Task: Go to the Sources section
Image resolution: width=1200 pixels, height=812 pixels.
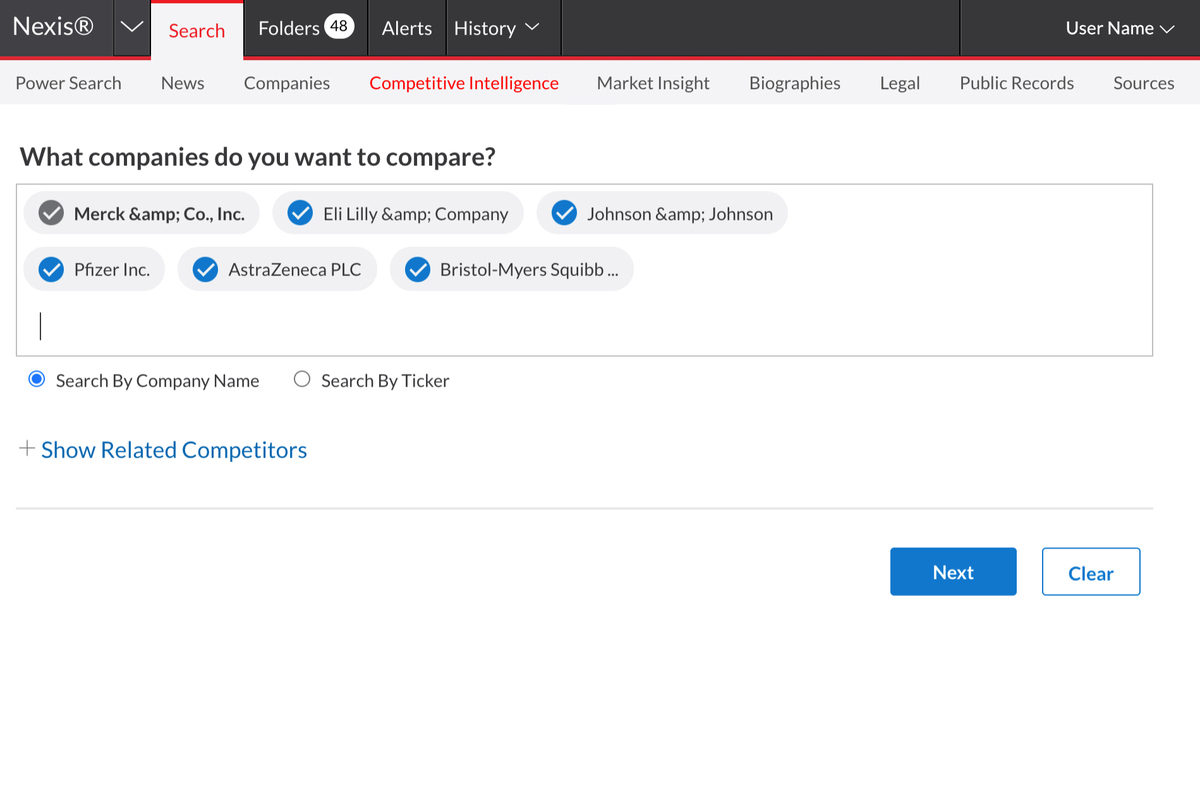Action: pos(1144,83)
